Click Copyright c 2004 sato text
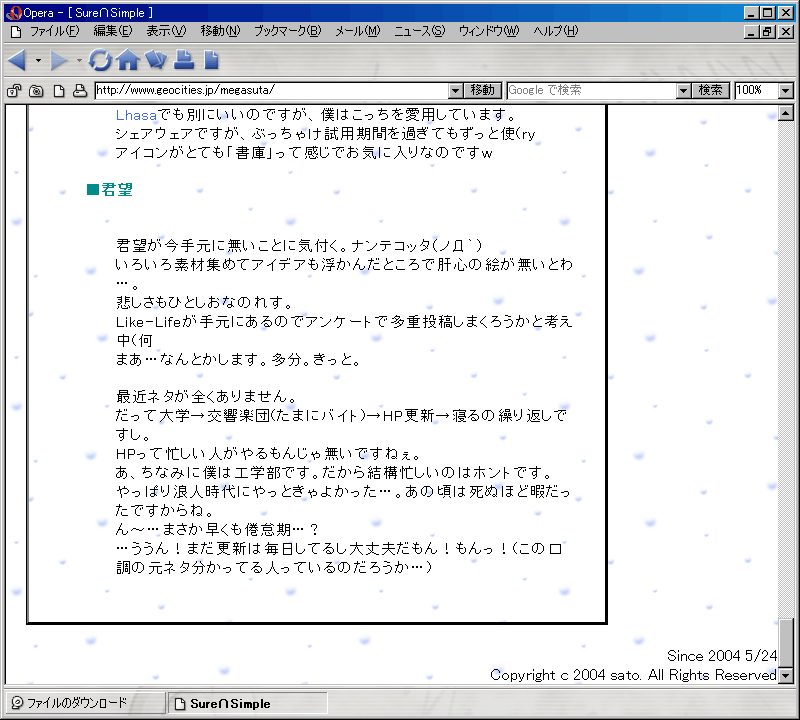 coord(565,675)
